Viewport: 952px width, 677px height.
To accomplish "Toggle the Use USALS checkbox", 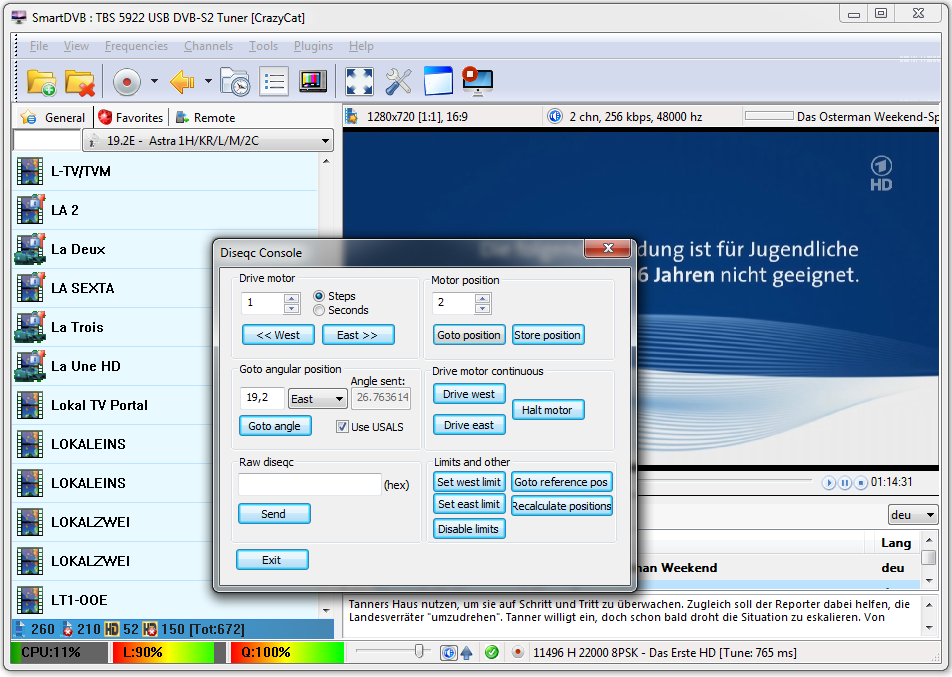I will click(x=342, y=427).
